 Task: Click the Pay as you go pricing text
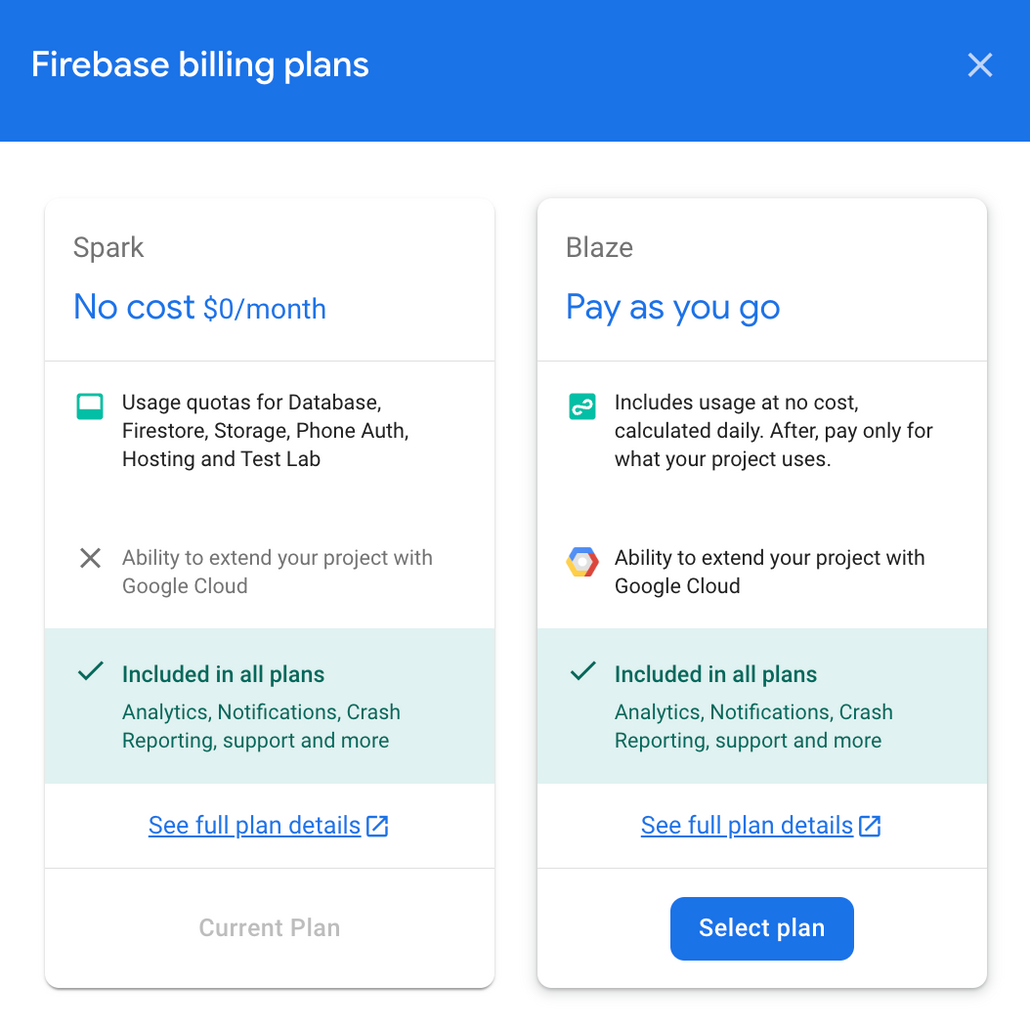[x=673, y=308]
